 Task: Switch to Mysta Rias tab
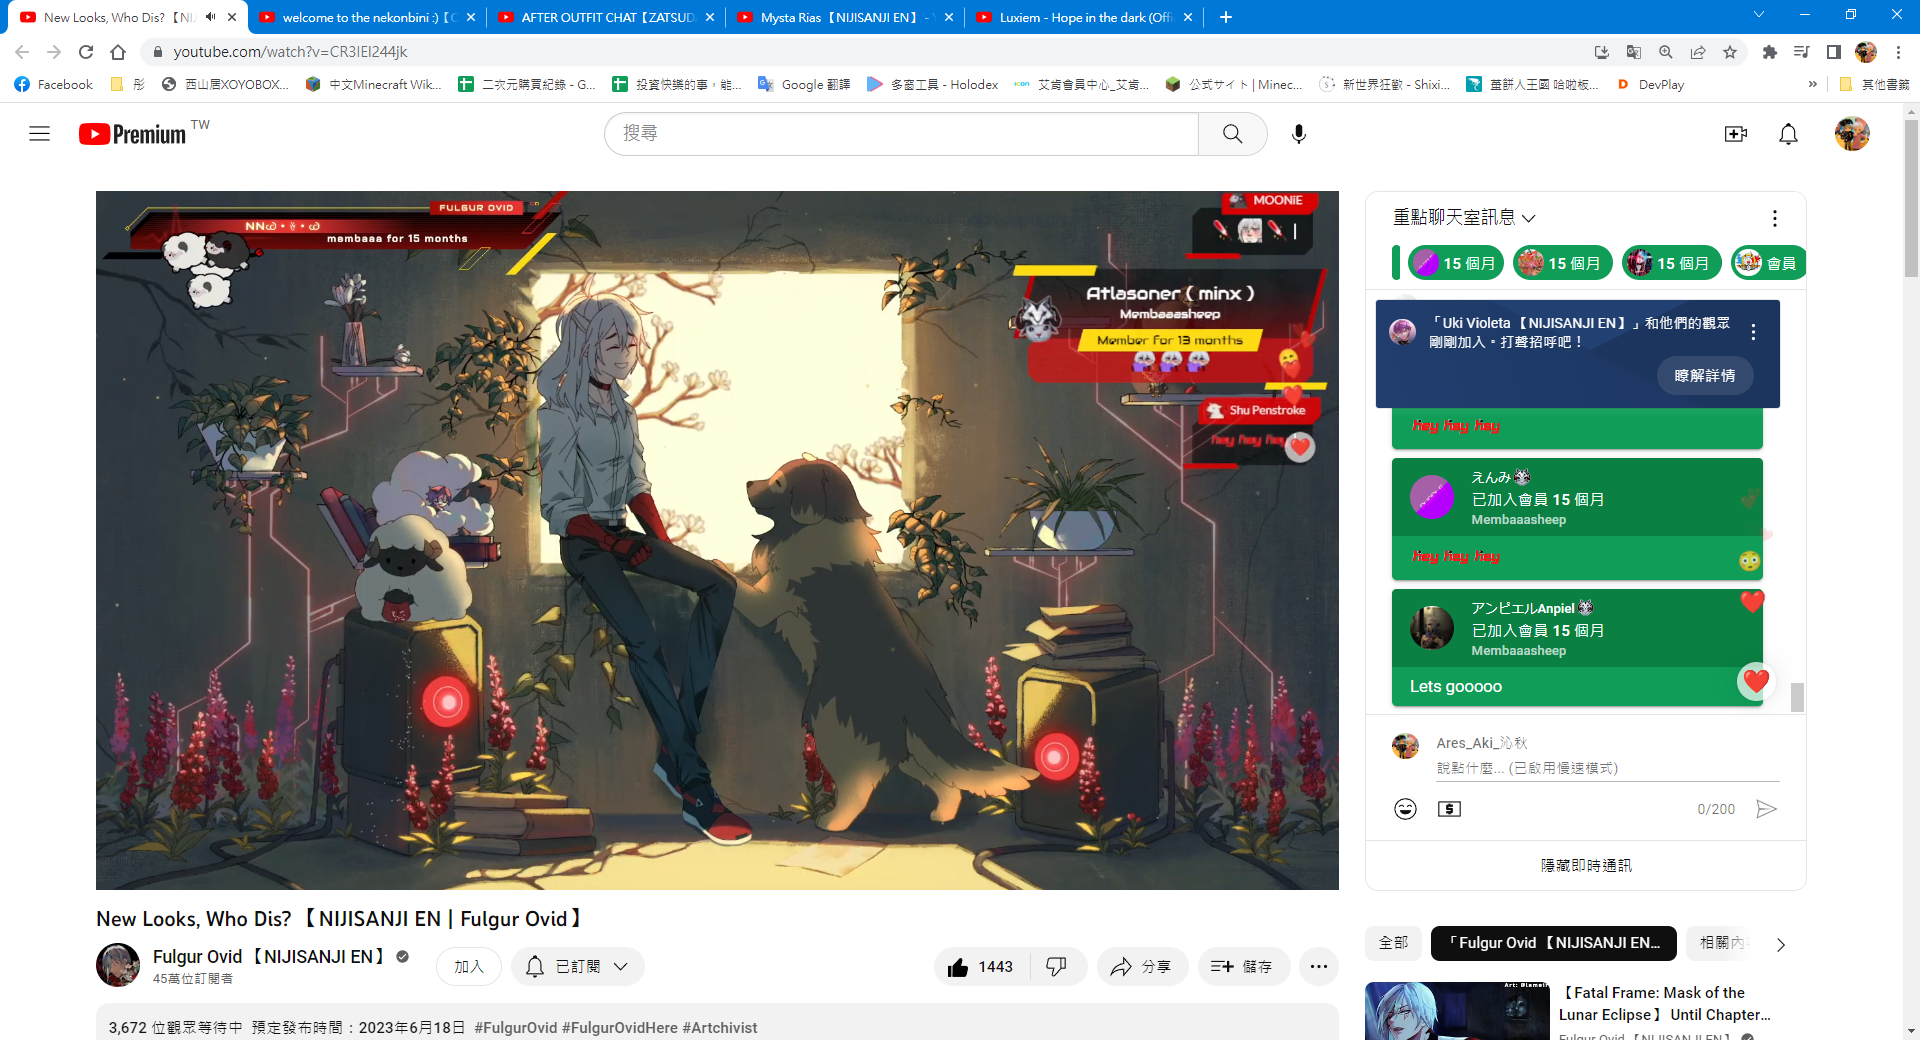845,17
